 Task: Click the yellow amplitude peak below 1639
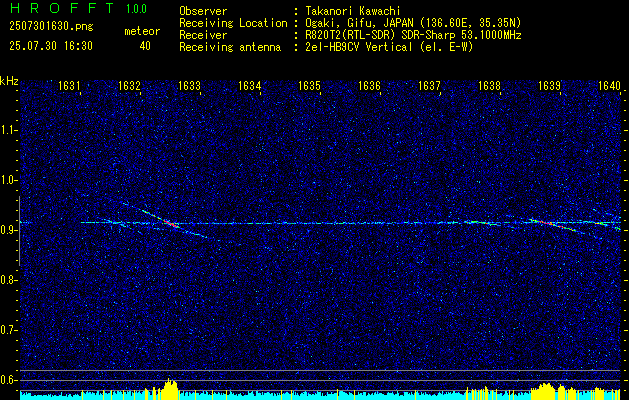click(546, 390)
